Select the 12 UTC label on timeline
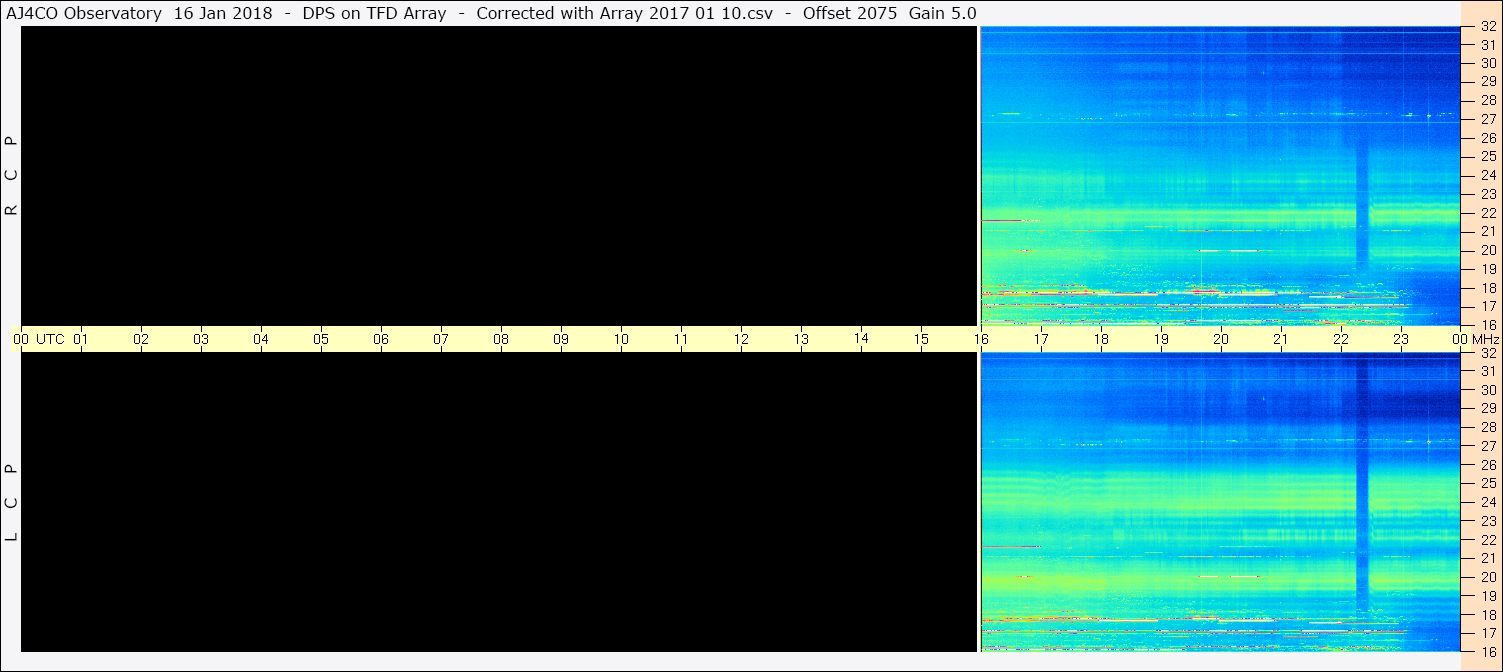 click(x=741, y=339)
